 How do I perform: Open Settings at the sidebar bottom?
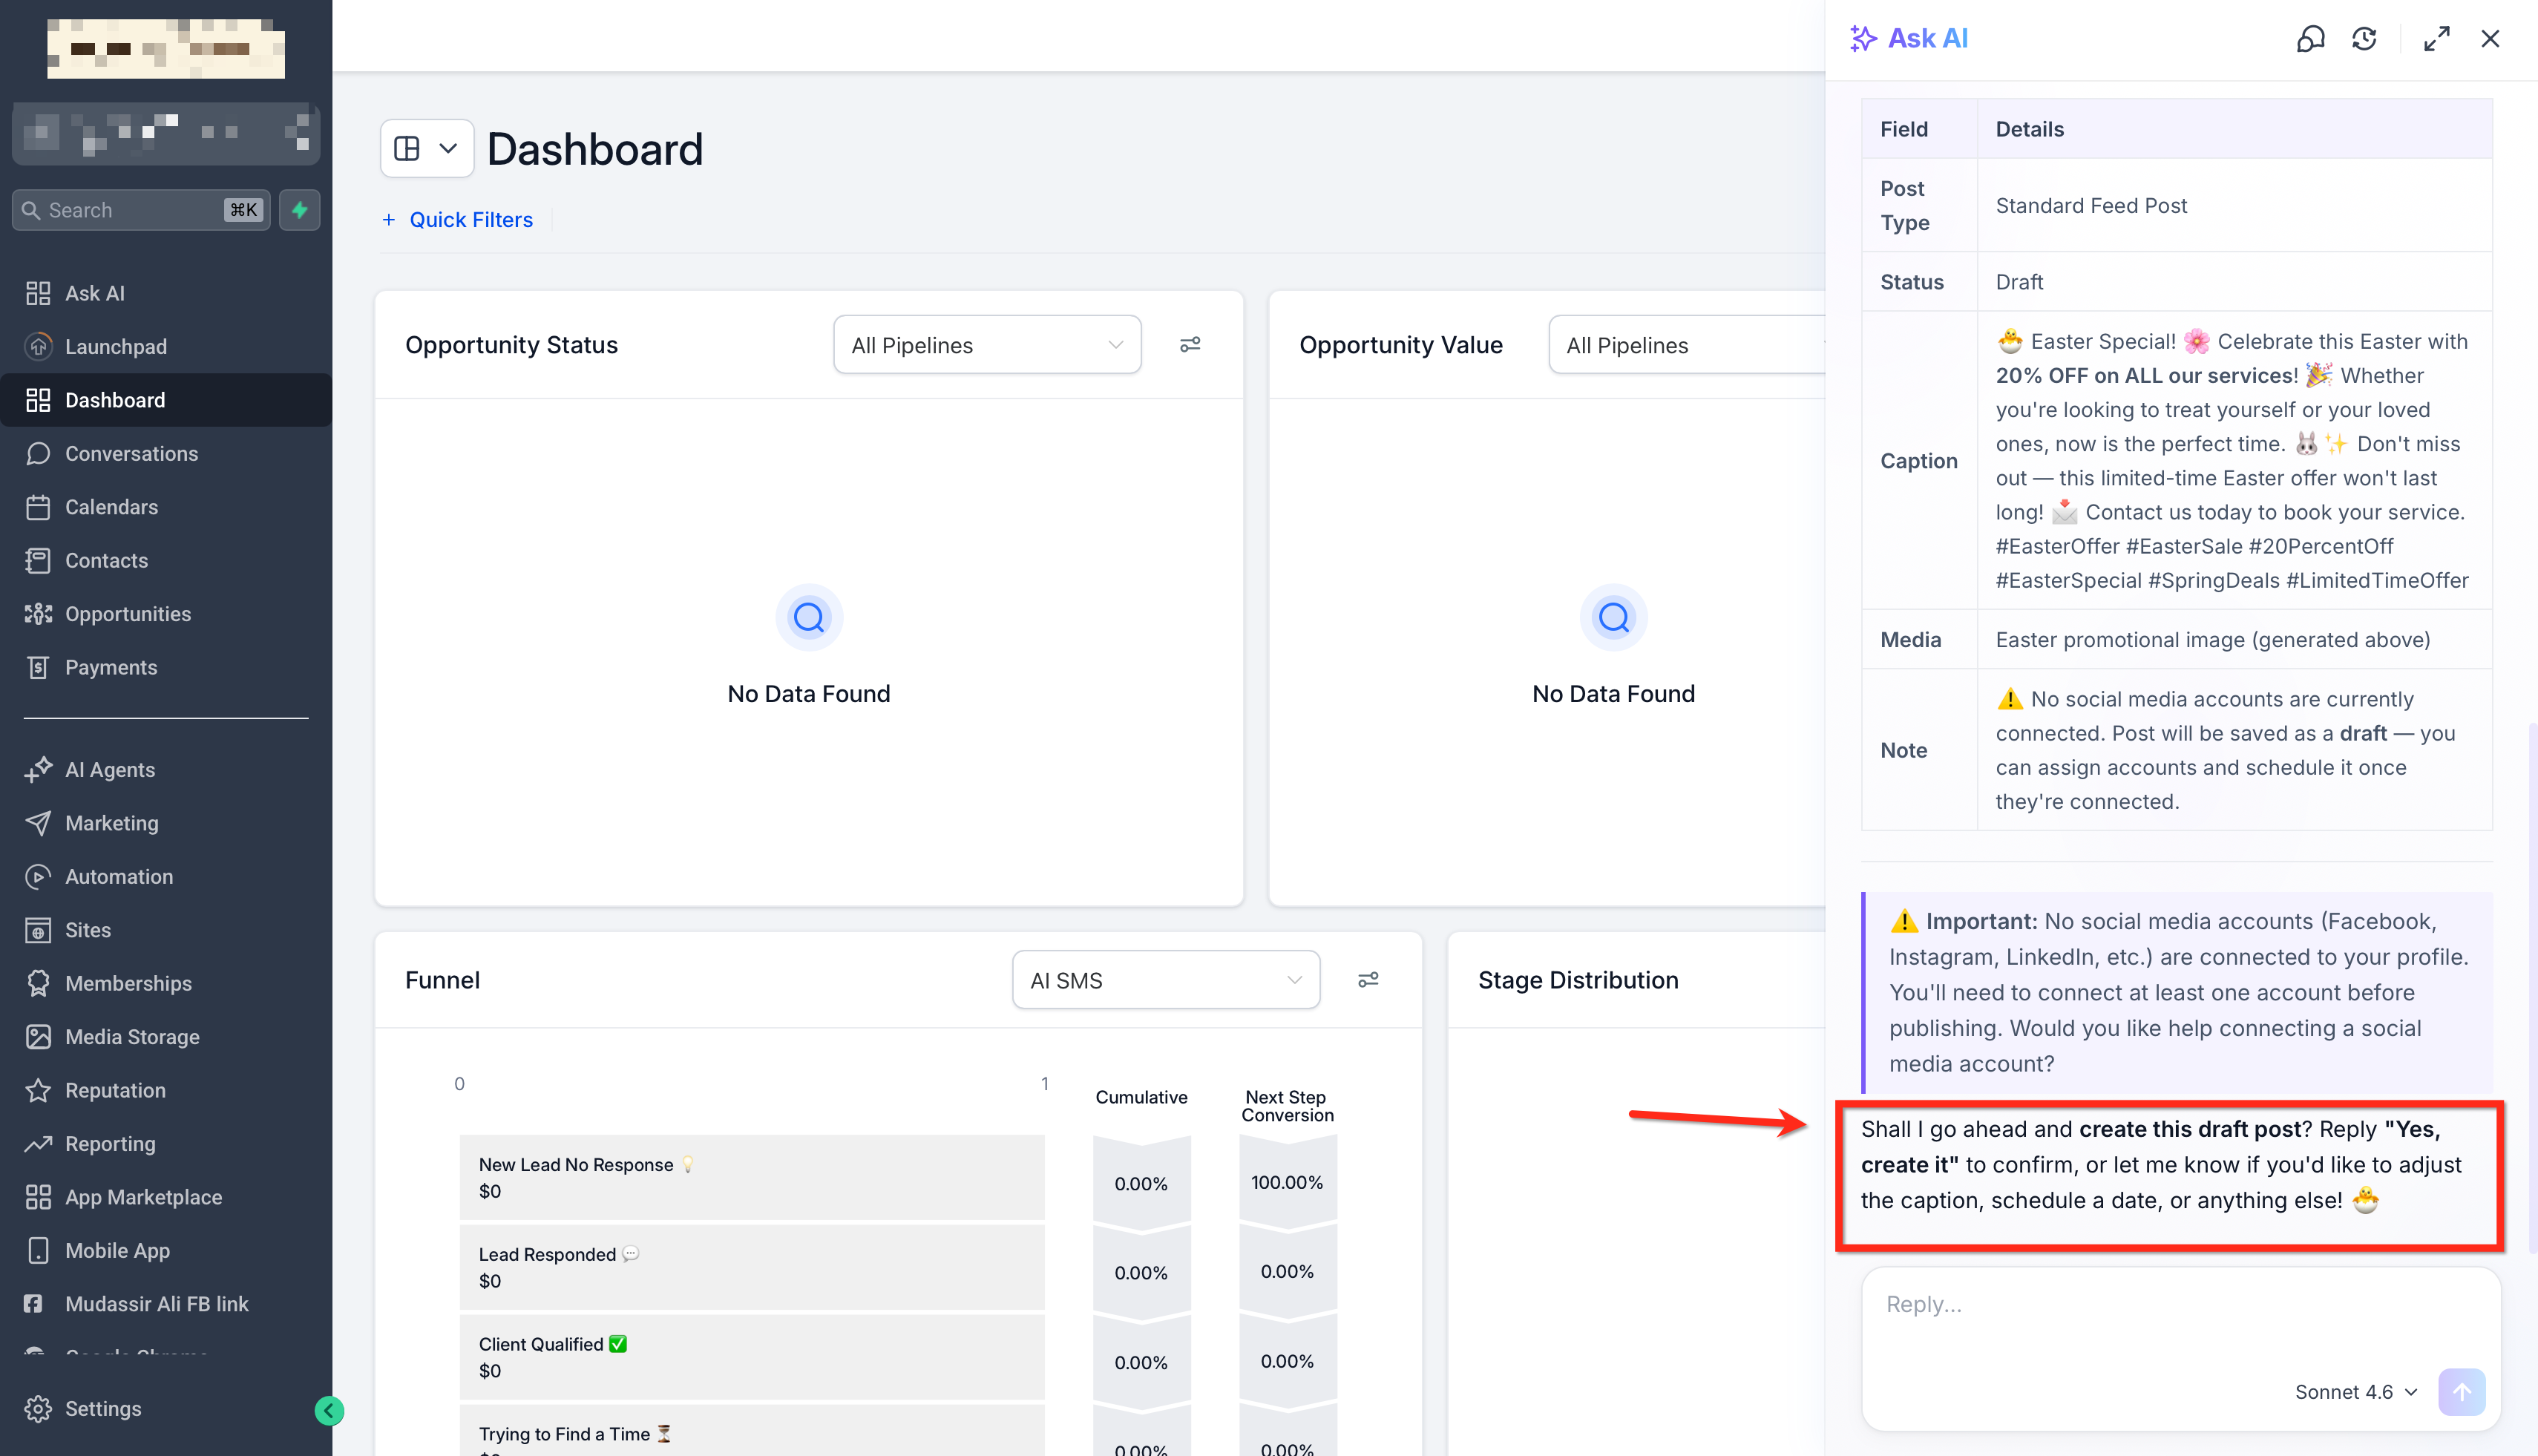[x=103, y=1408]
